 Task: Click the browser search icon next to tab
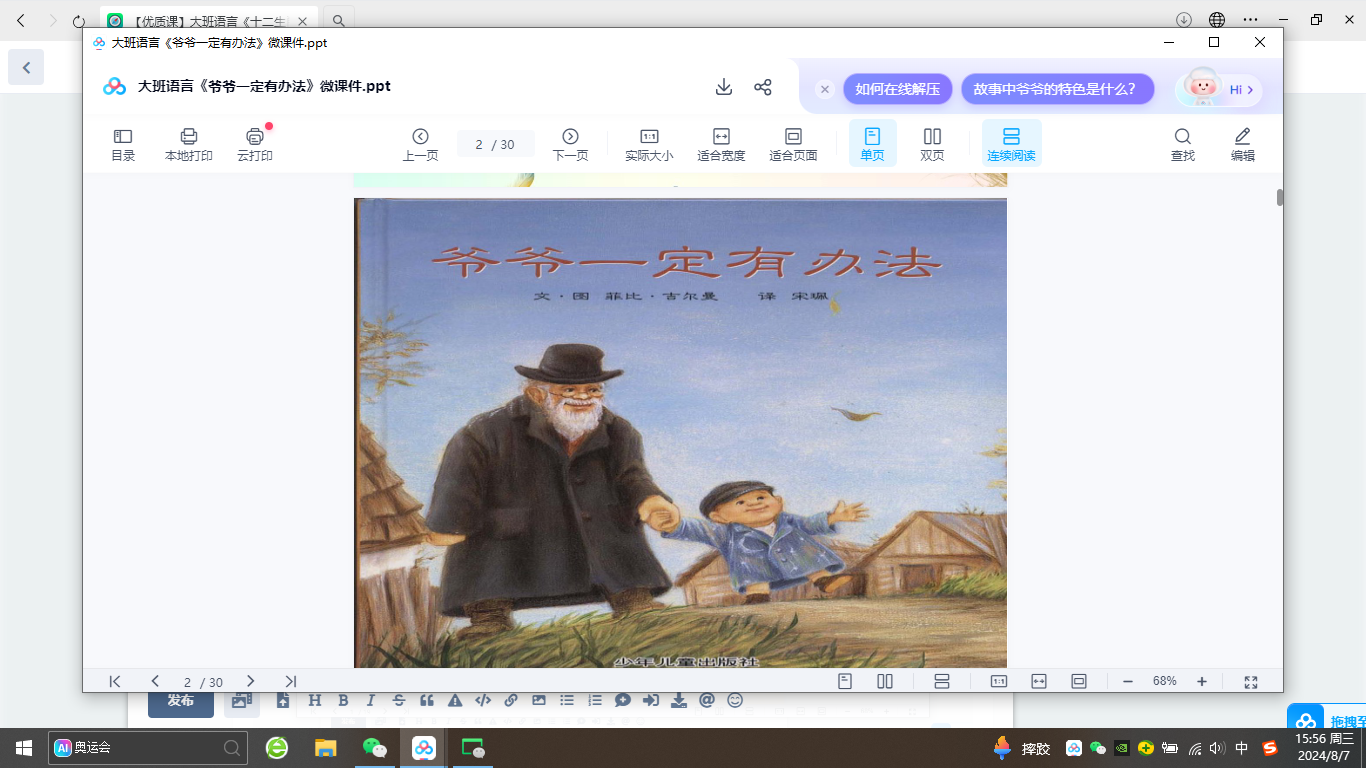pyautogui.click(x=339, y=20)
